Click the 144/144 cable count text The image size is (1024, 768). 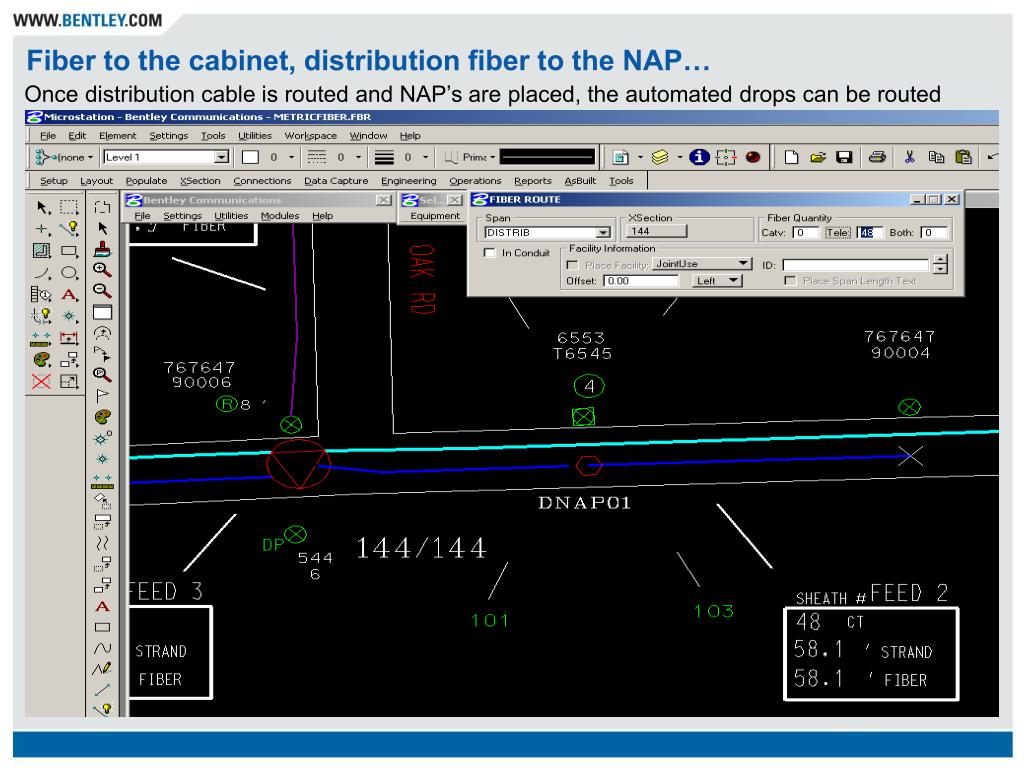[421, 548]
